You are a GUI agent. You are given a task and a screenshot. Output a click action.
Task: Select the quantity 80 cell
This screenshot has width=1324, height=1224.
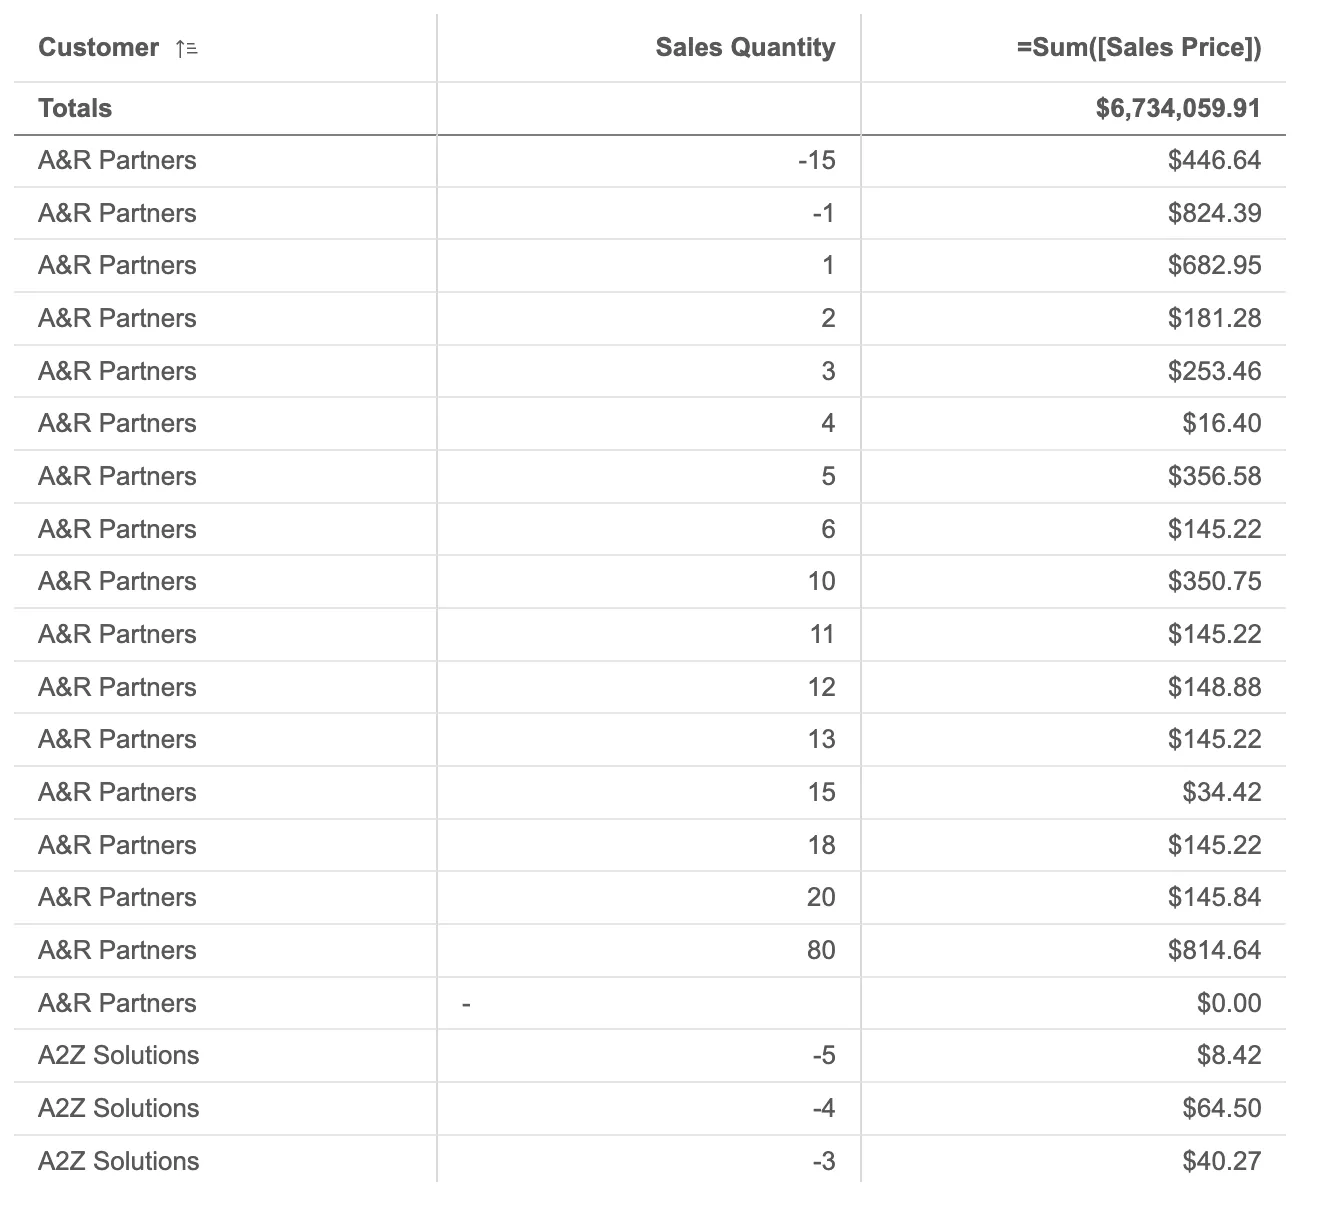pyautogui.click(x=820, y=950)
